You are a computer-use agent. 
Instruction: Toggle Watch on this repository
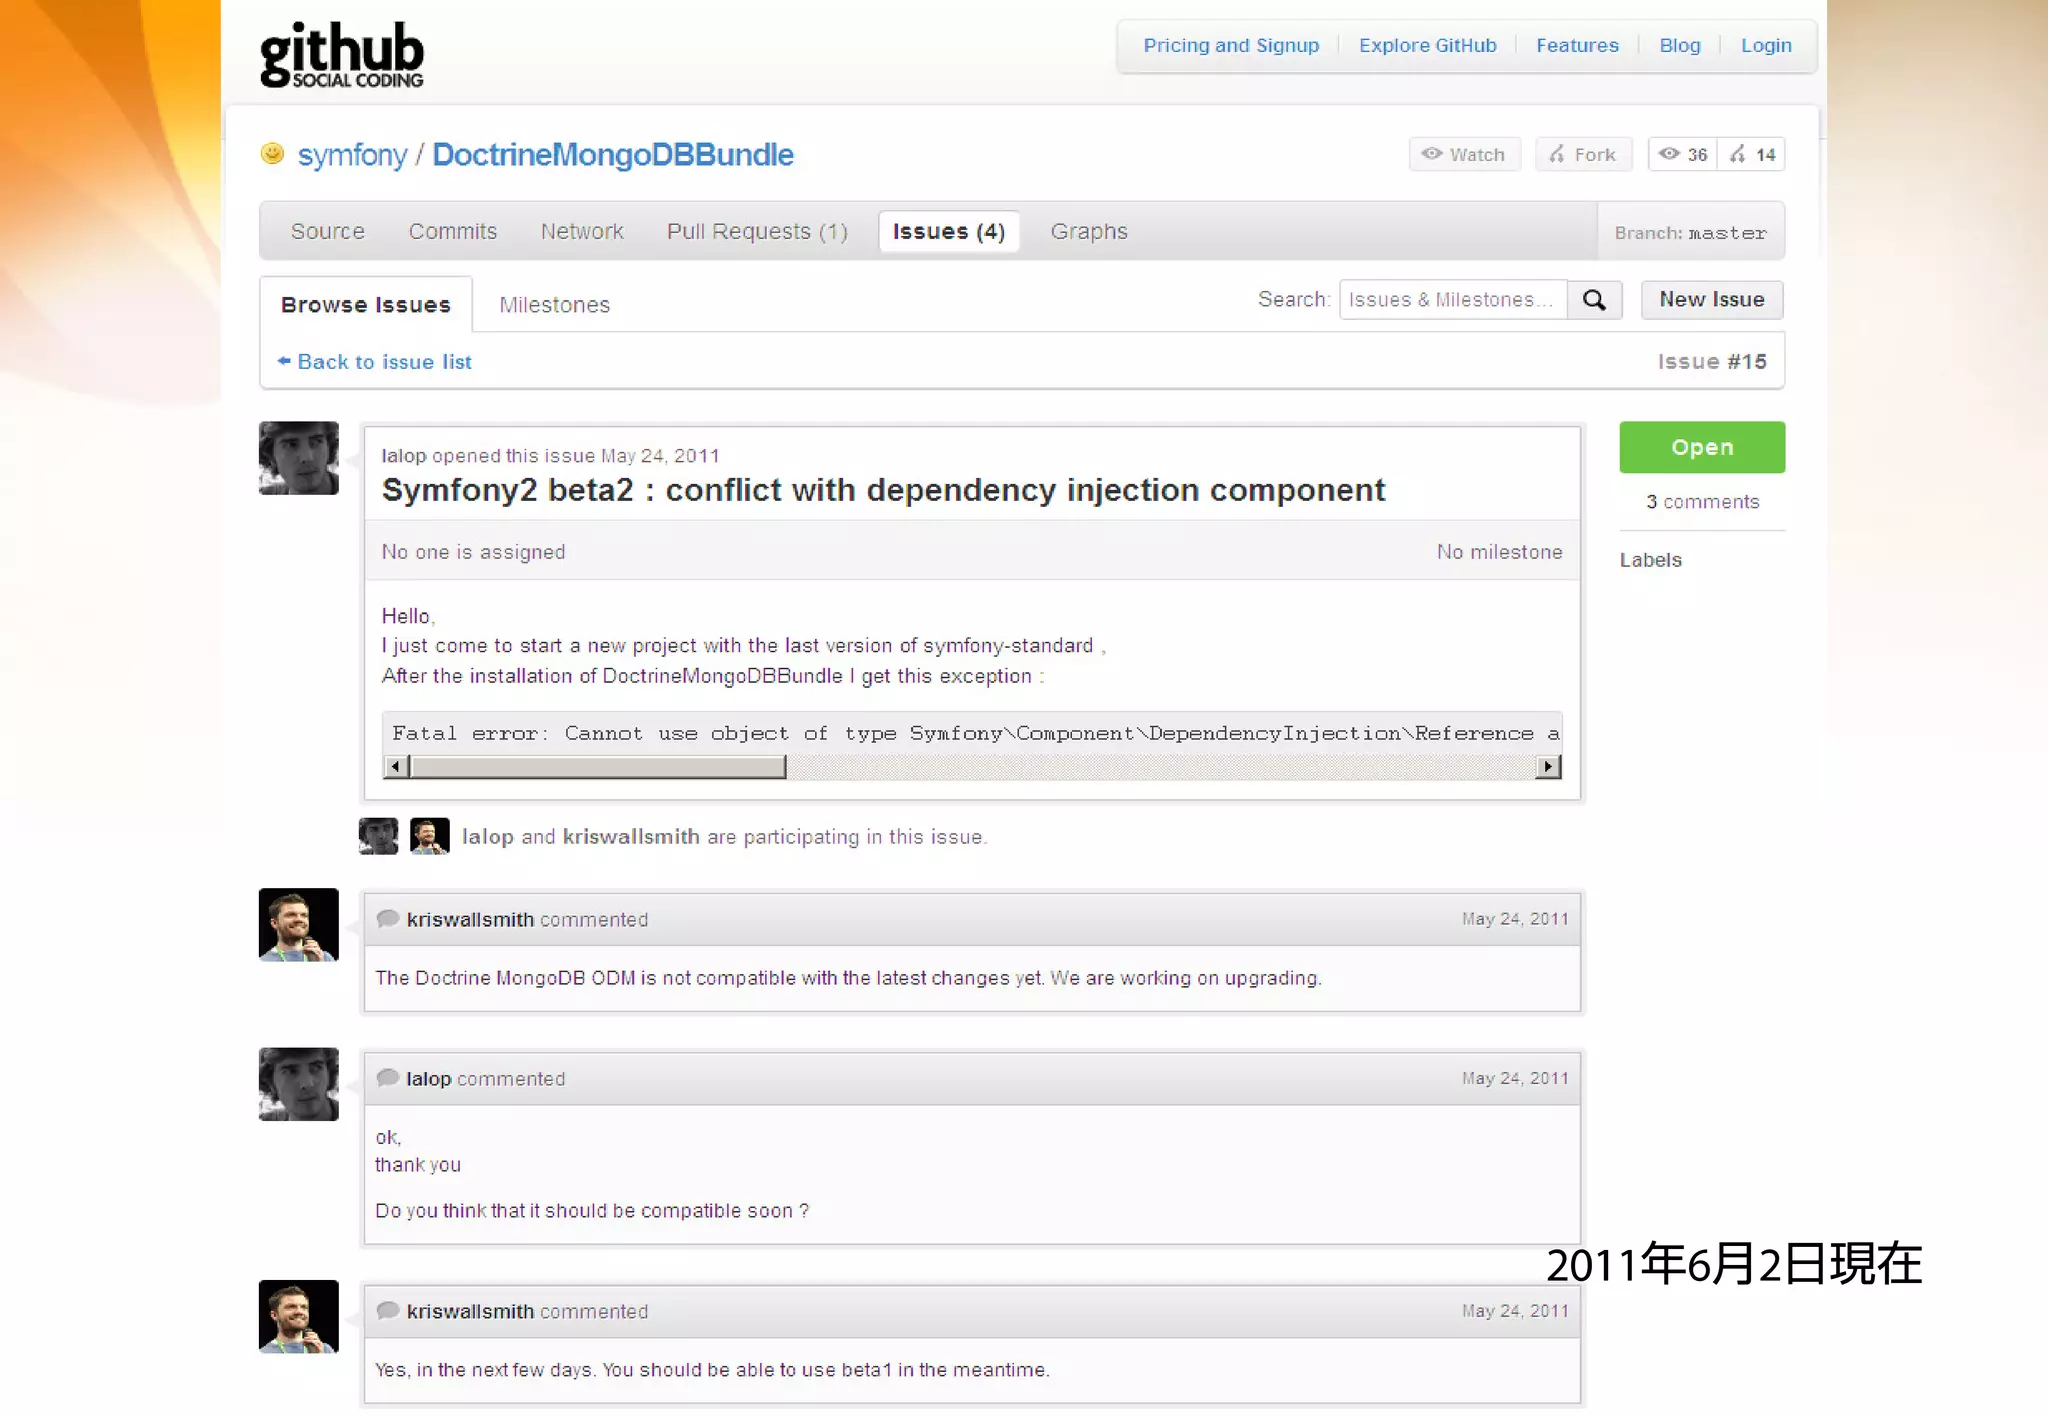(1464, 155)
